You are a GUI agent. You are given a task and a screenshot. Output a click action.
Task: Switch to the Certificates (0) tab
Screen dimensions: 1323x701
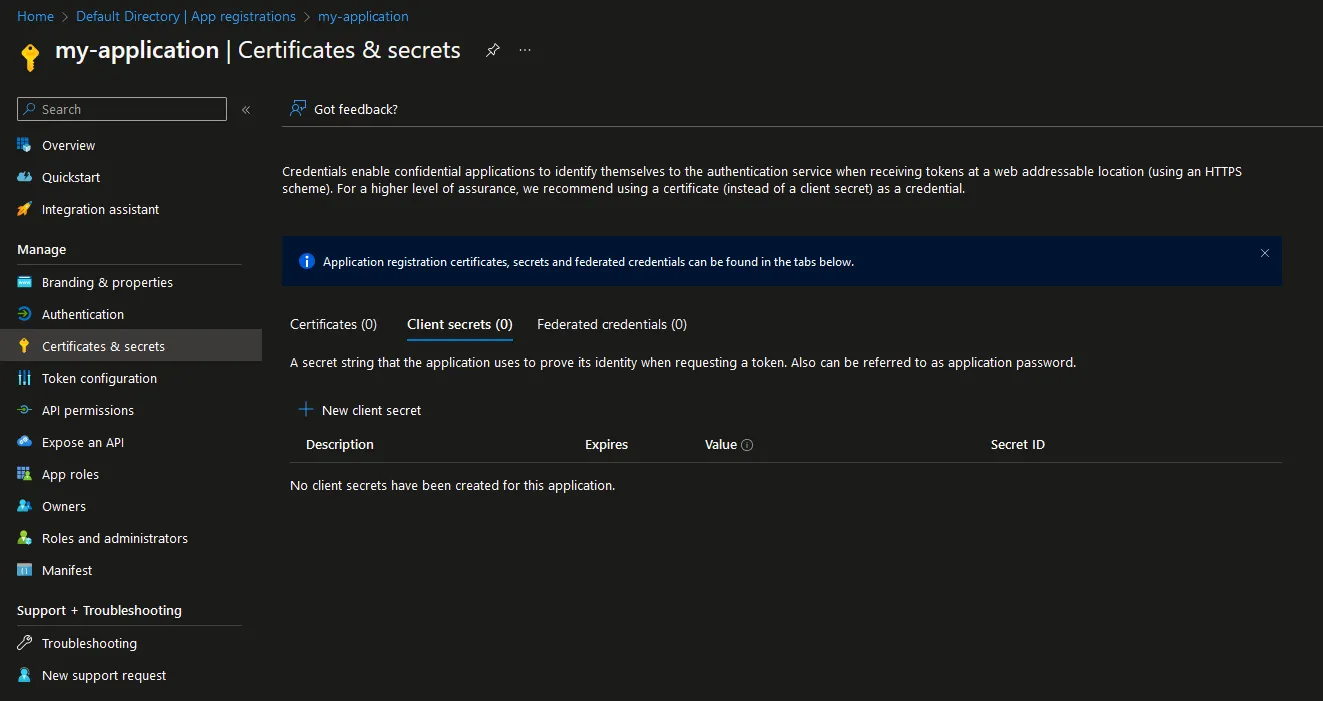pyautogui.click(x=333, y=324)
